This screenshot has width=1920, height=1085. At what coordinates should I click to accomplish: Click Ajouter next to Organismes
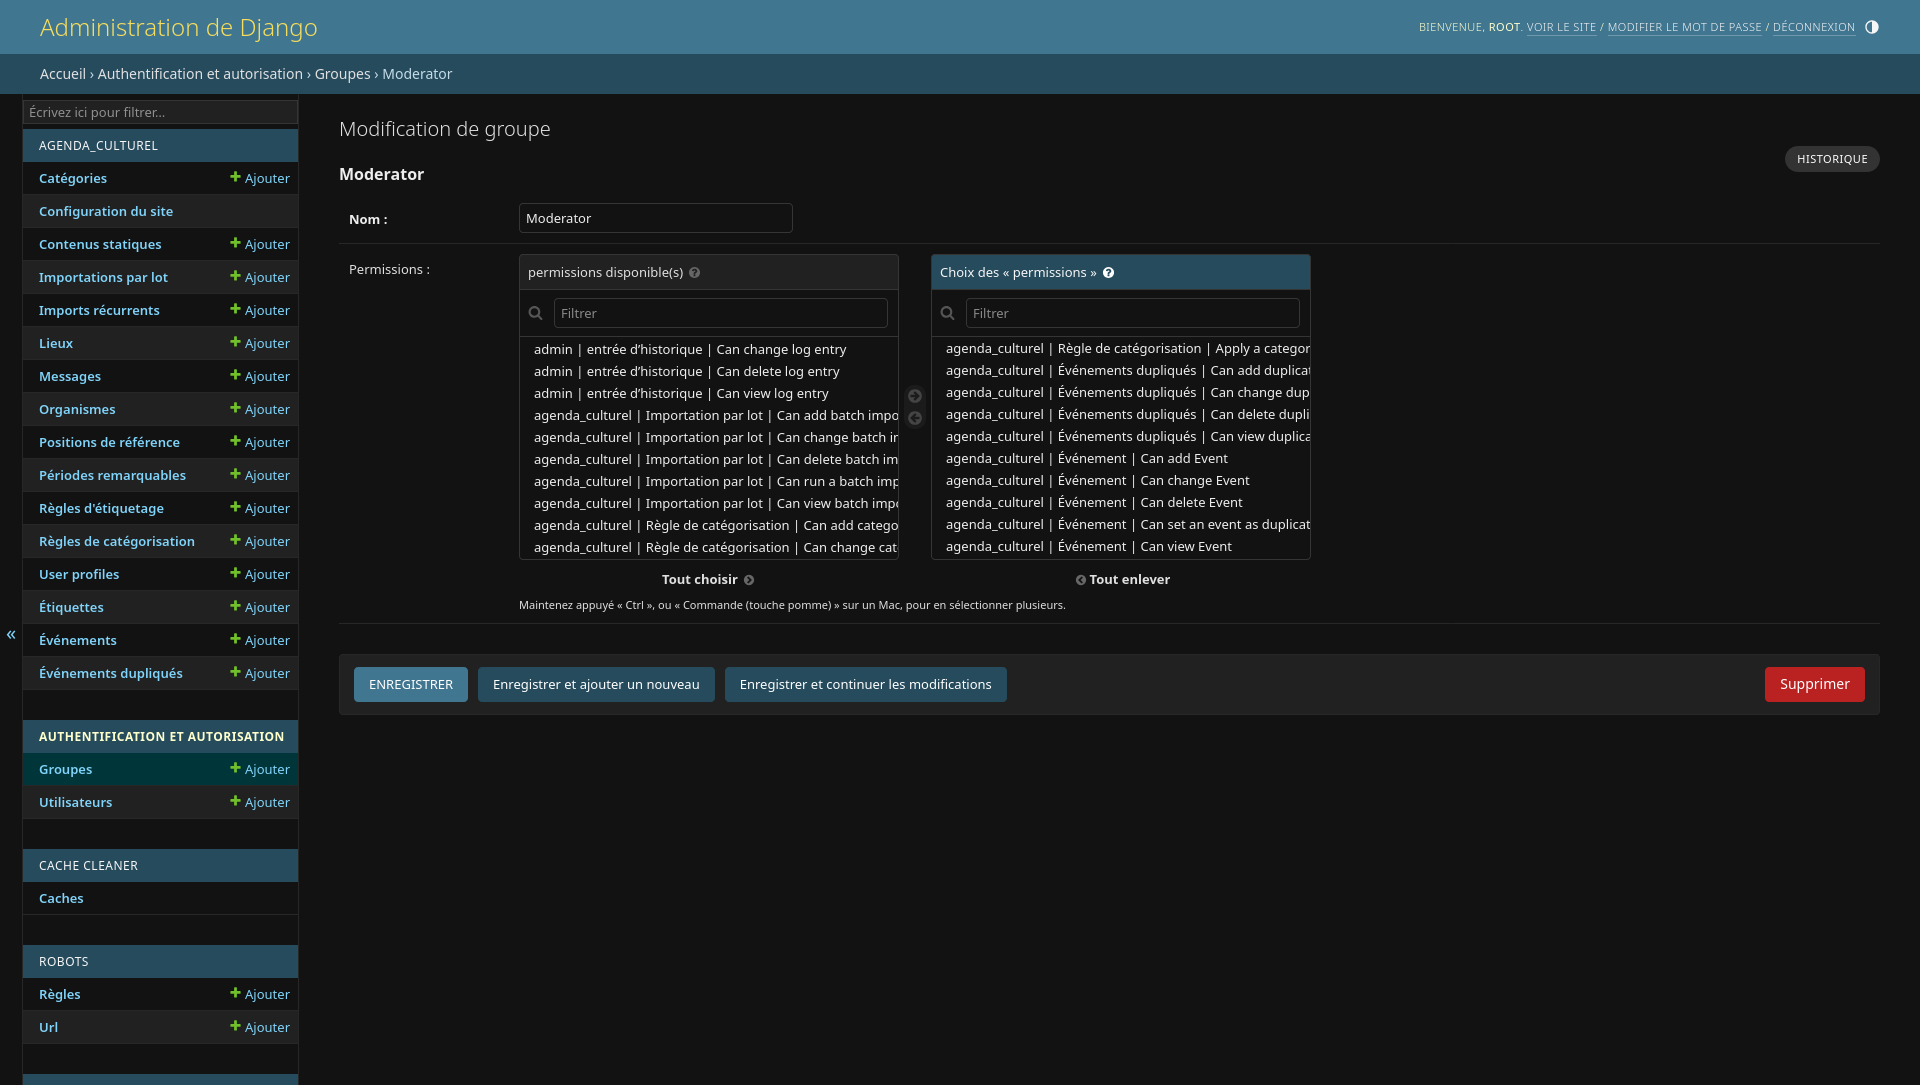click(260, 409)
